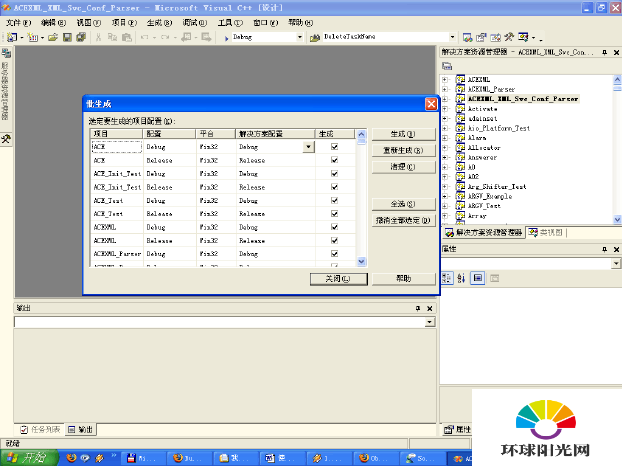The height and width of the screenshot is (466, 622).
Task: Open the 编辑(E) menu
Action: (54, 23)
